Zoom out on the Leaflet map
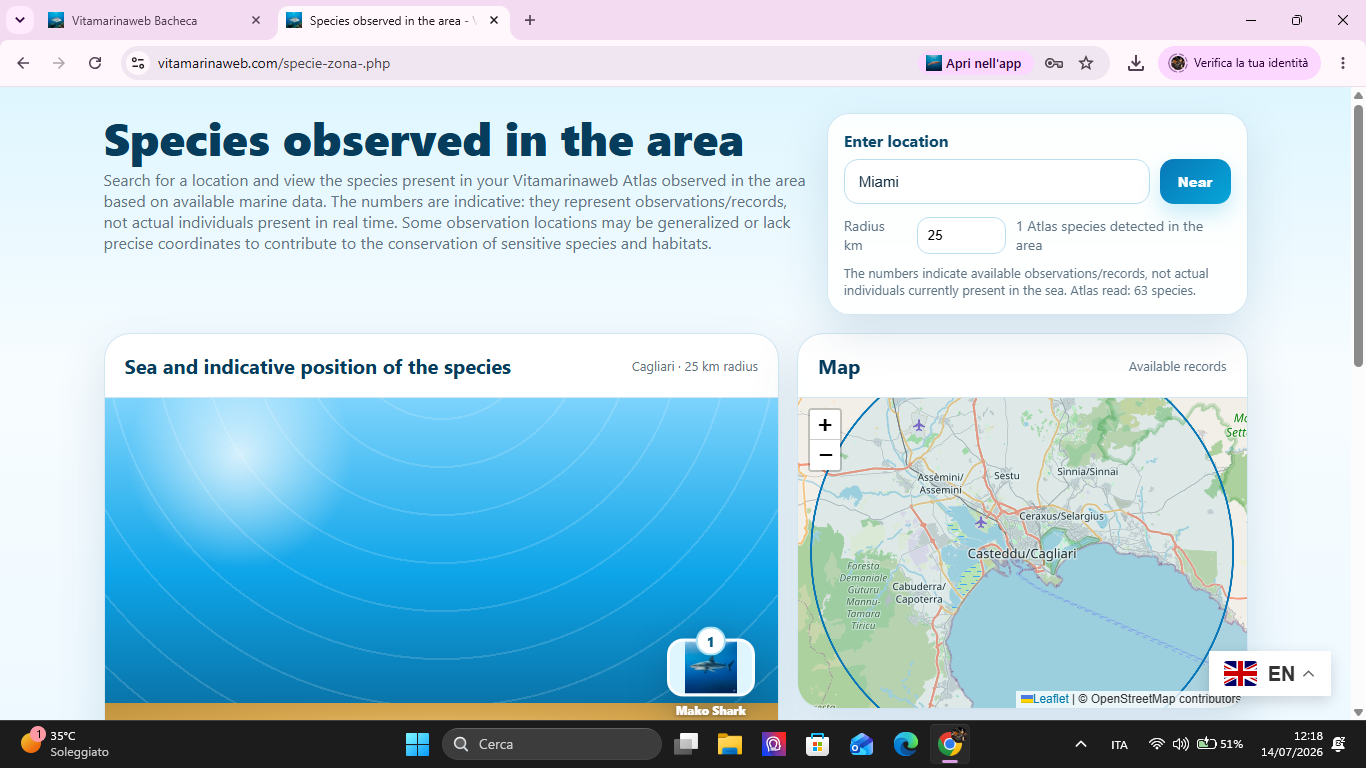 (825, 455)
